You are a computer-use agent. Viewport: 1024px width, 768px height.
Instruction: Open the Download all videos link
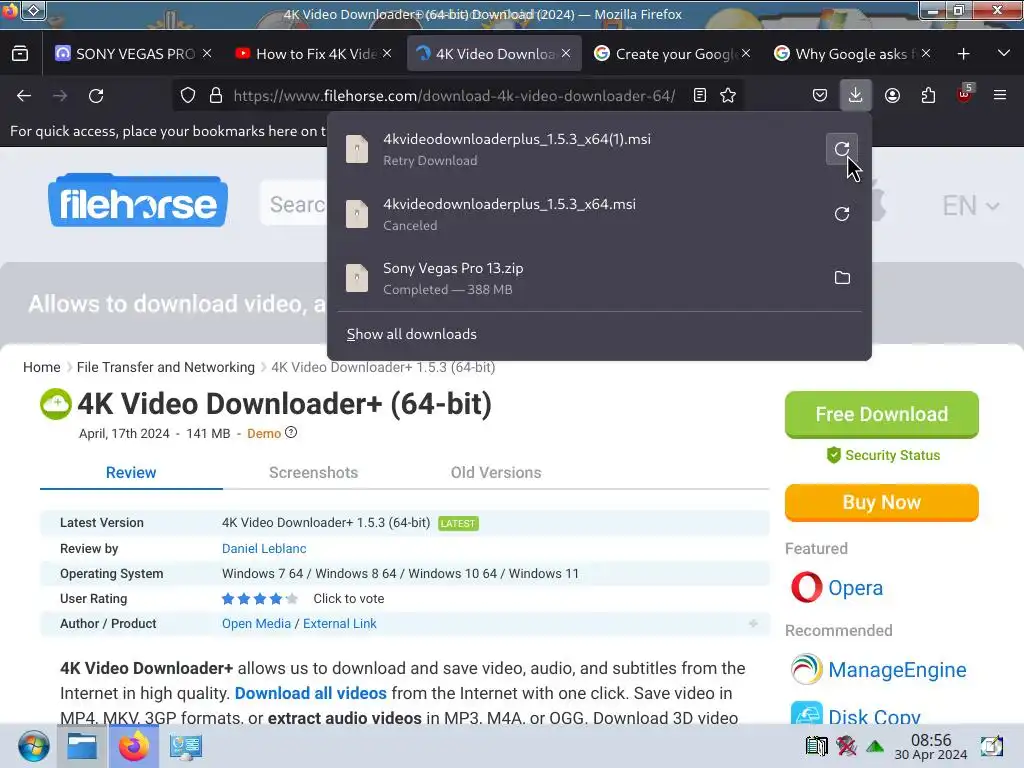click(310, 693)
